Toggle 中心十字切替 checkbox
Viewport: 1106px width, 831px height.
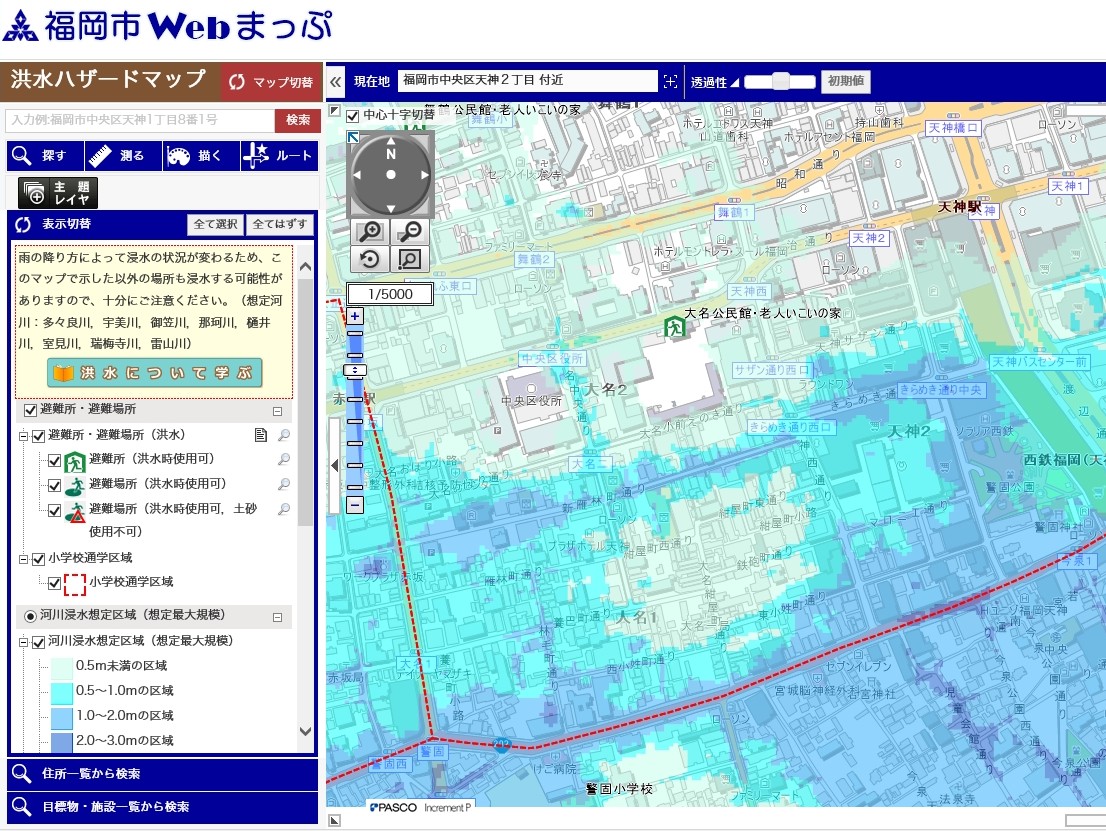pos(353,115)
